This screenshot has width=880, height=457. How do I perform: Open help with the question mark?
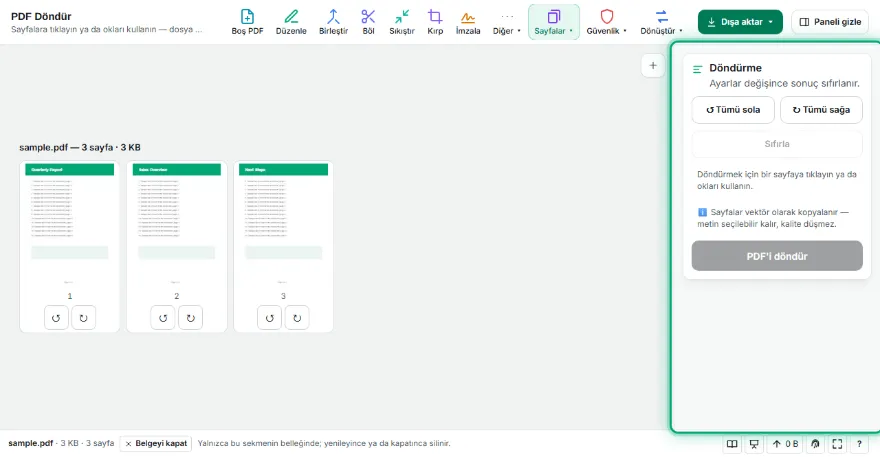859,444
